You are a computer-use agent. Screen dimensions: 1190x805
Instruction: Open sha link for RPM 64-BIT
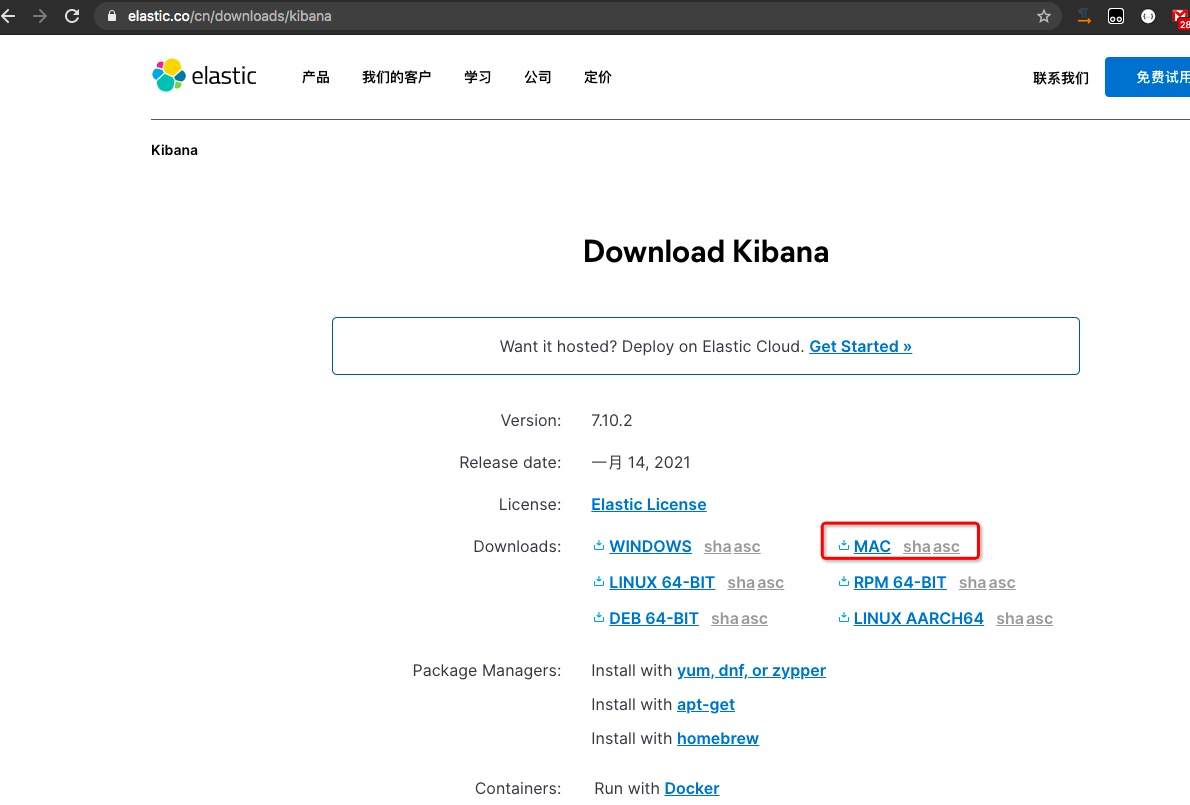(973, 583)
